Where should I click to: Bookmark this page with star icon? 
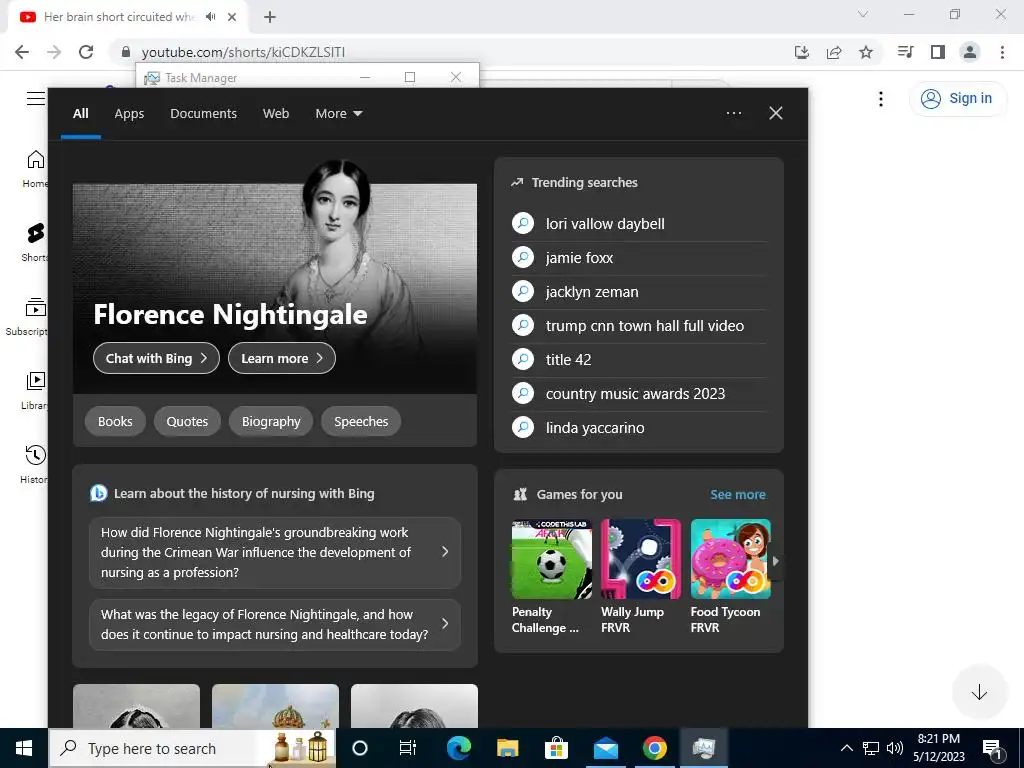(x=866, y=52)
